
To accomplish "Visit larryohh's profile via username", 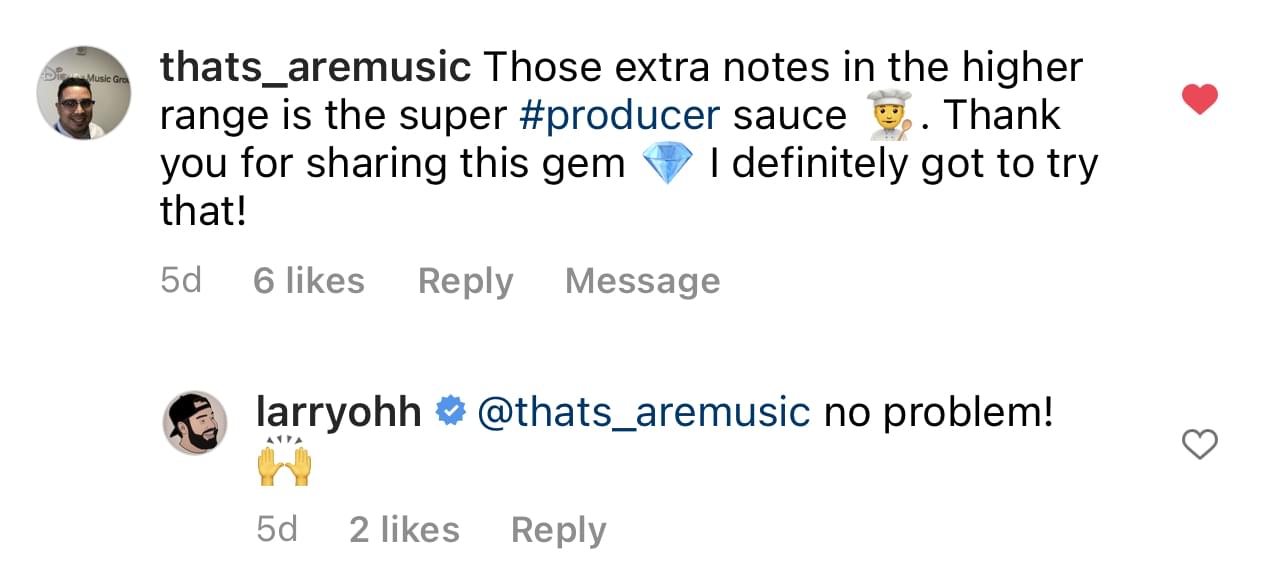I will tap(339, 411).
